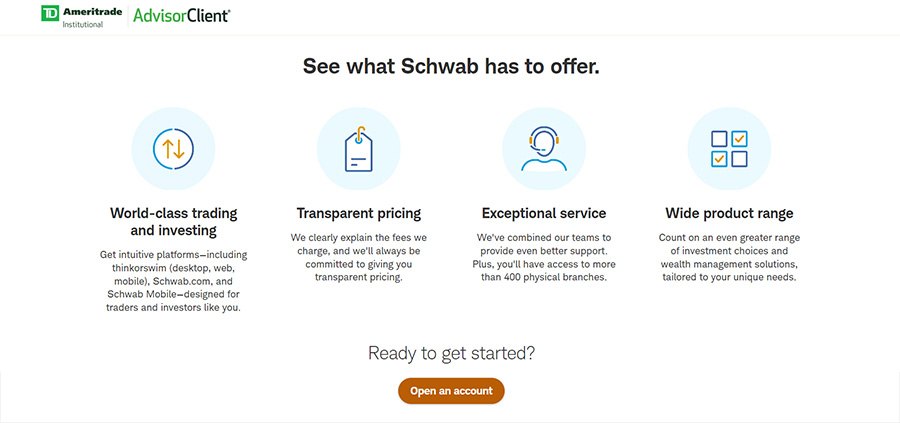This screenshot has width=900, height=423.
Task: Click the checkbox grid product icon
Action: coord(729,149)
